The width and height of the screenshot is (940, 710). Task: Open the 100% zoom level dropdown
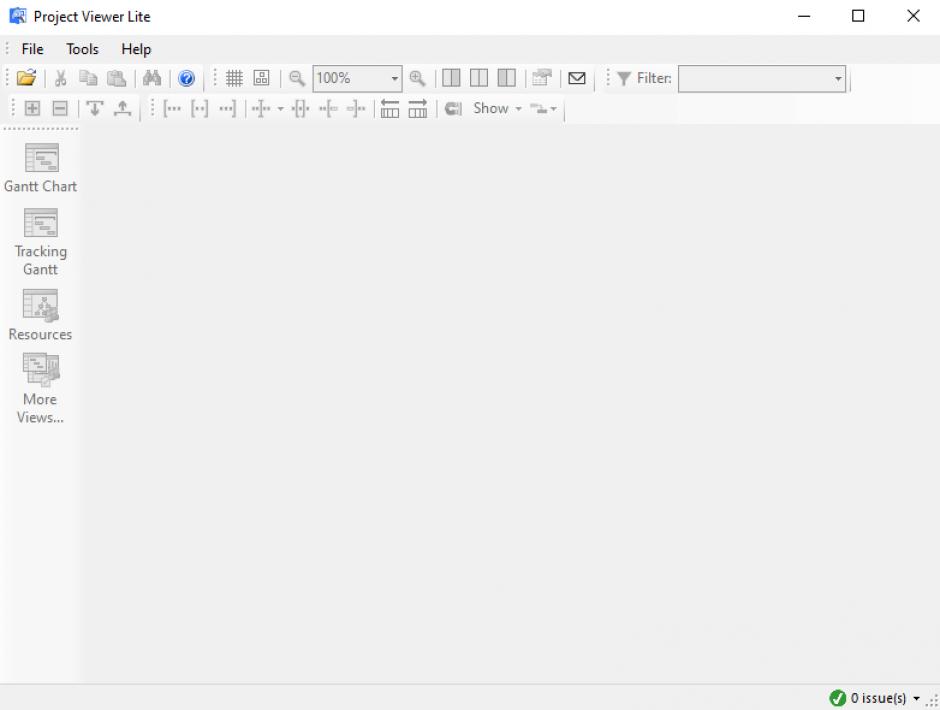coord(394,79)
